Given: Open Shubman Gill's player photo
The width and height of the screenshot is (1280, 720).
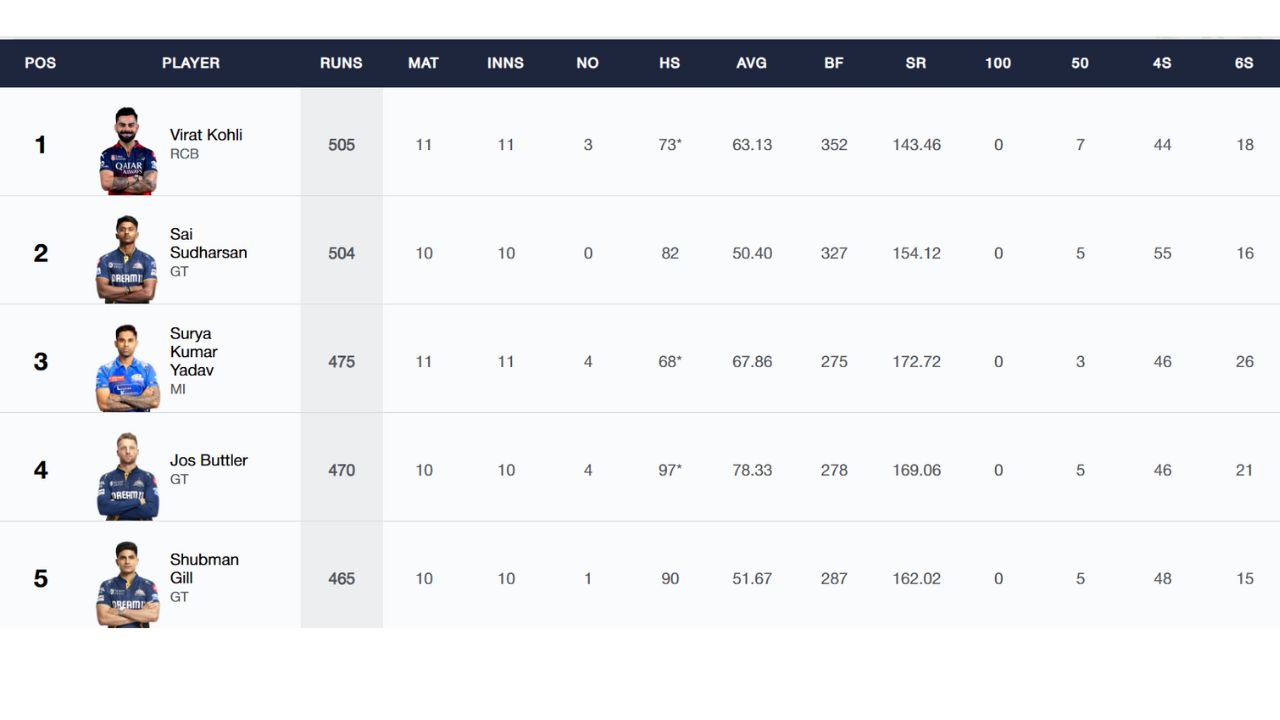Looking at the screenshot, I should coord(127,584).
